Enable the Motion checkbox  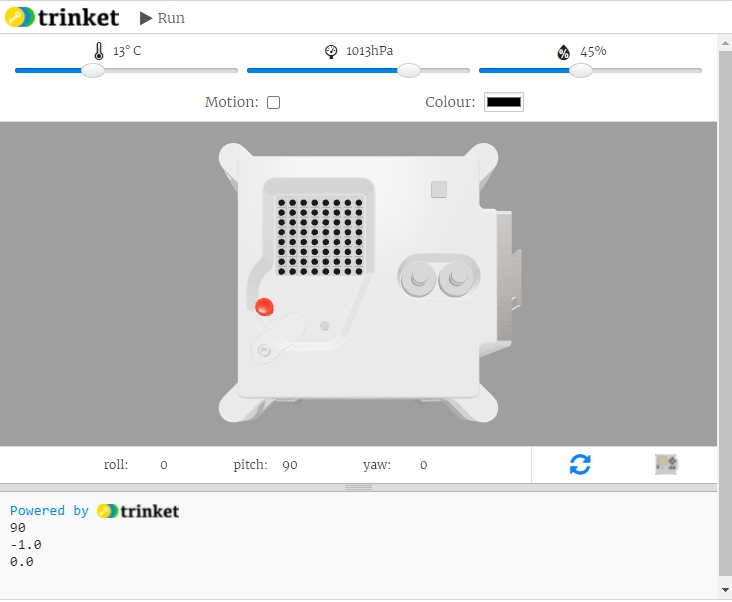click(x=274, y=102)
